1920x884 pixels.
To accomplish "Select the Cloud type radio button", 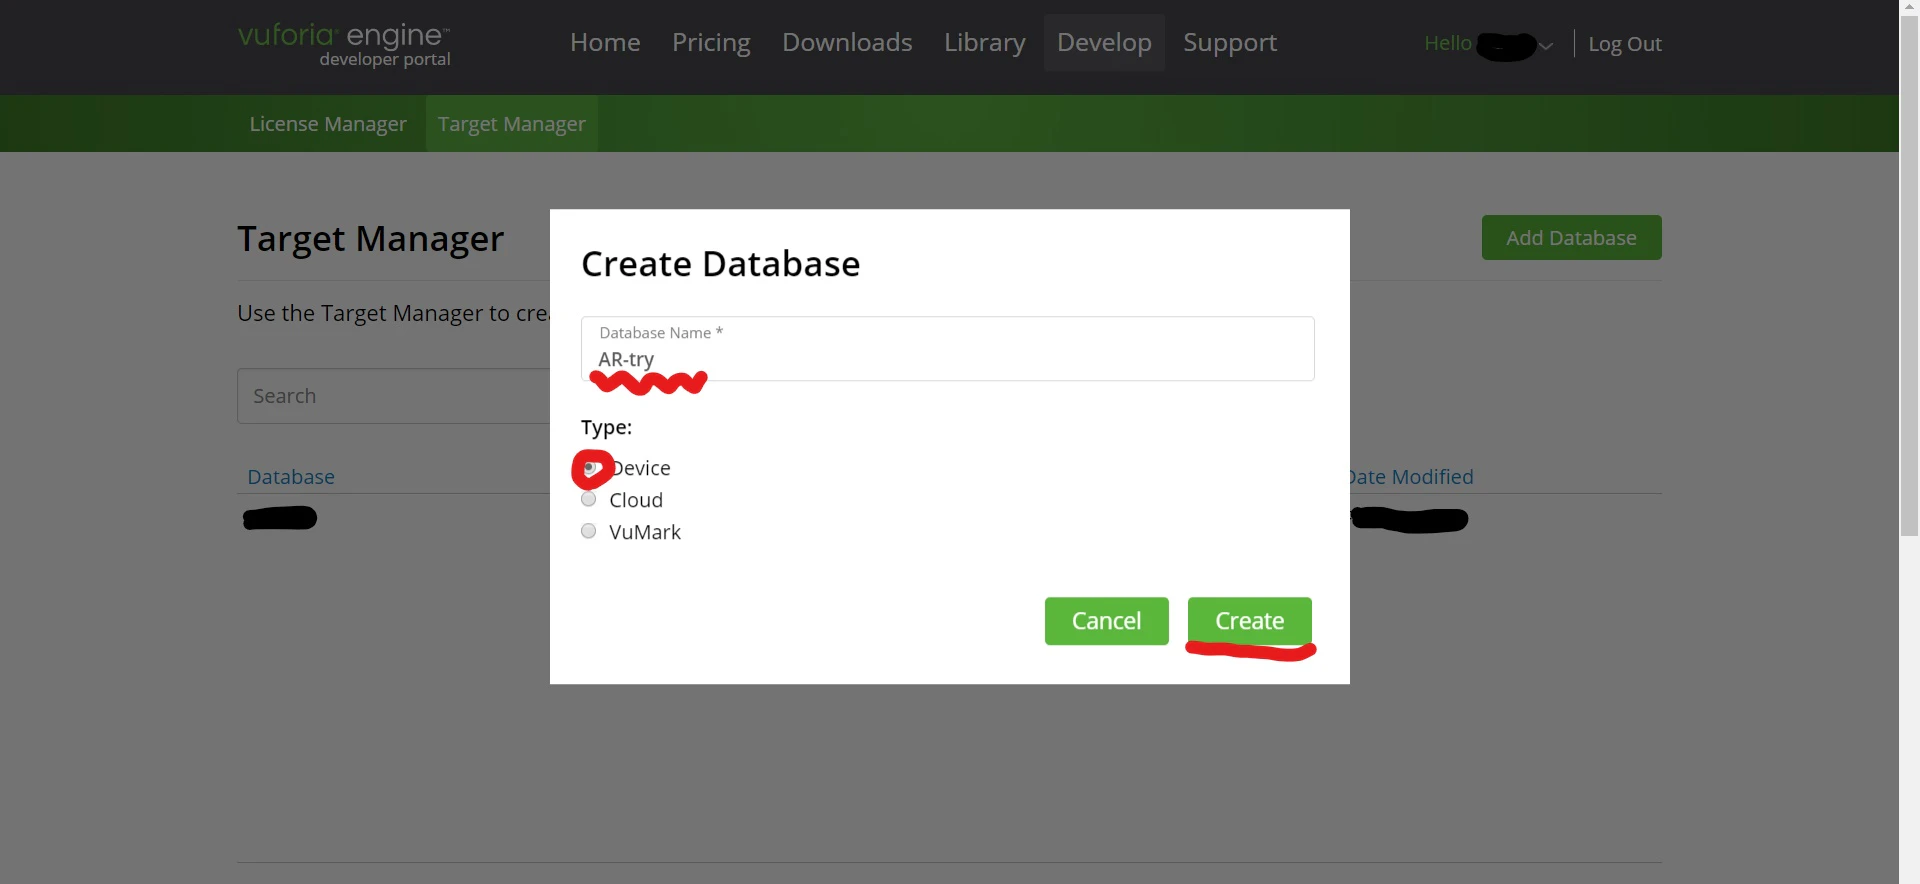I will tap(589, 499).
